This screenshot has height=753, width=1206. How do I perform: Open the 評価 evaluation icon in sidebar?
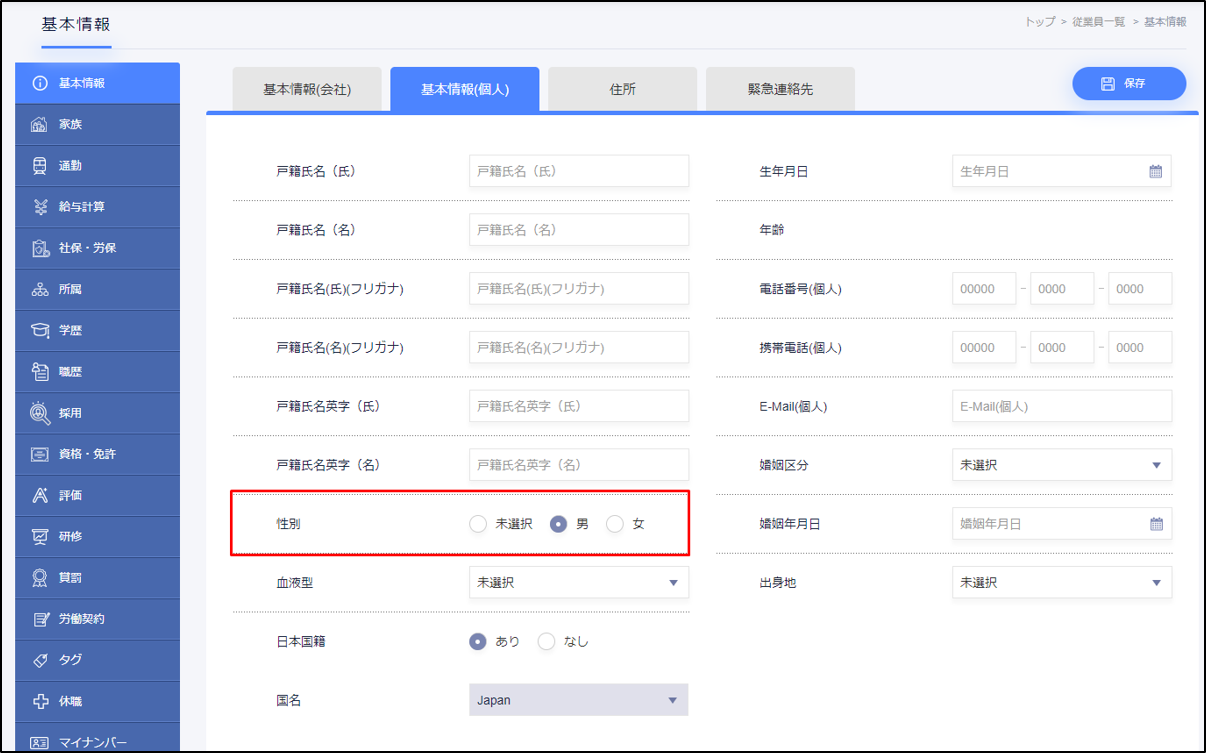(40, 495)
